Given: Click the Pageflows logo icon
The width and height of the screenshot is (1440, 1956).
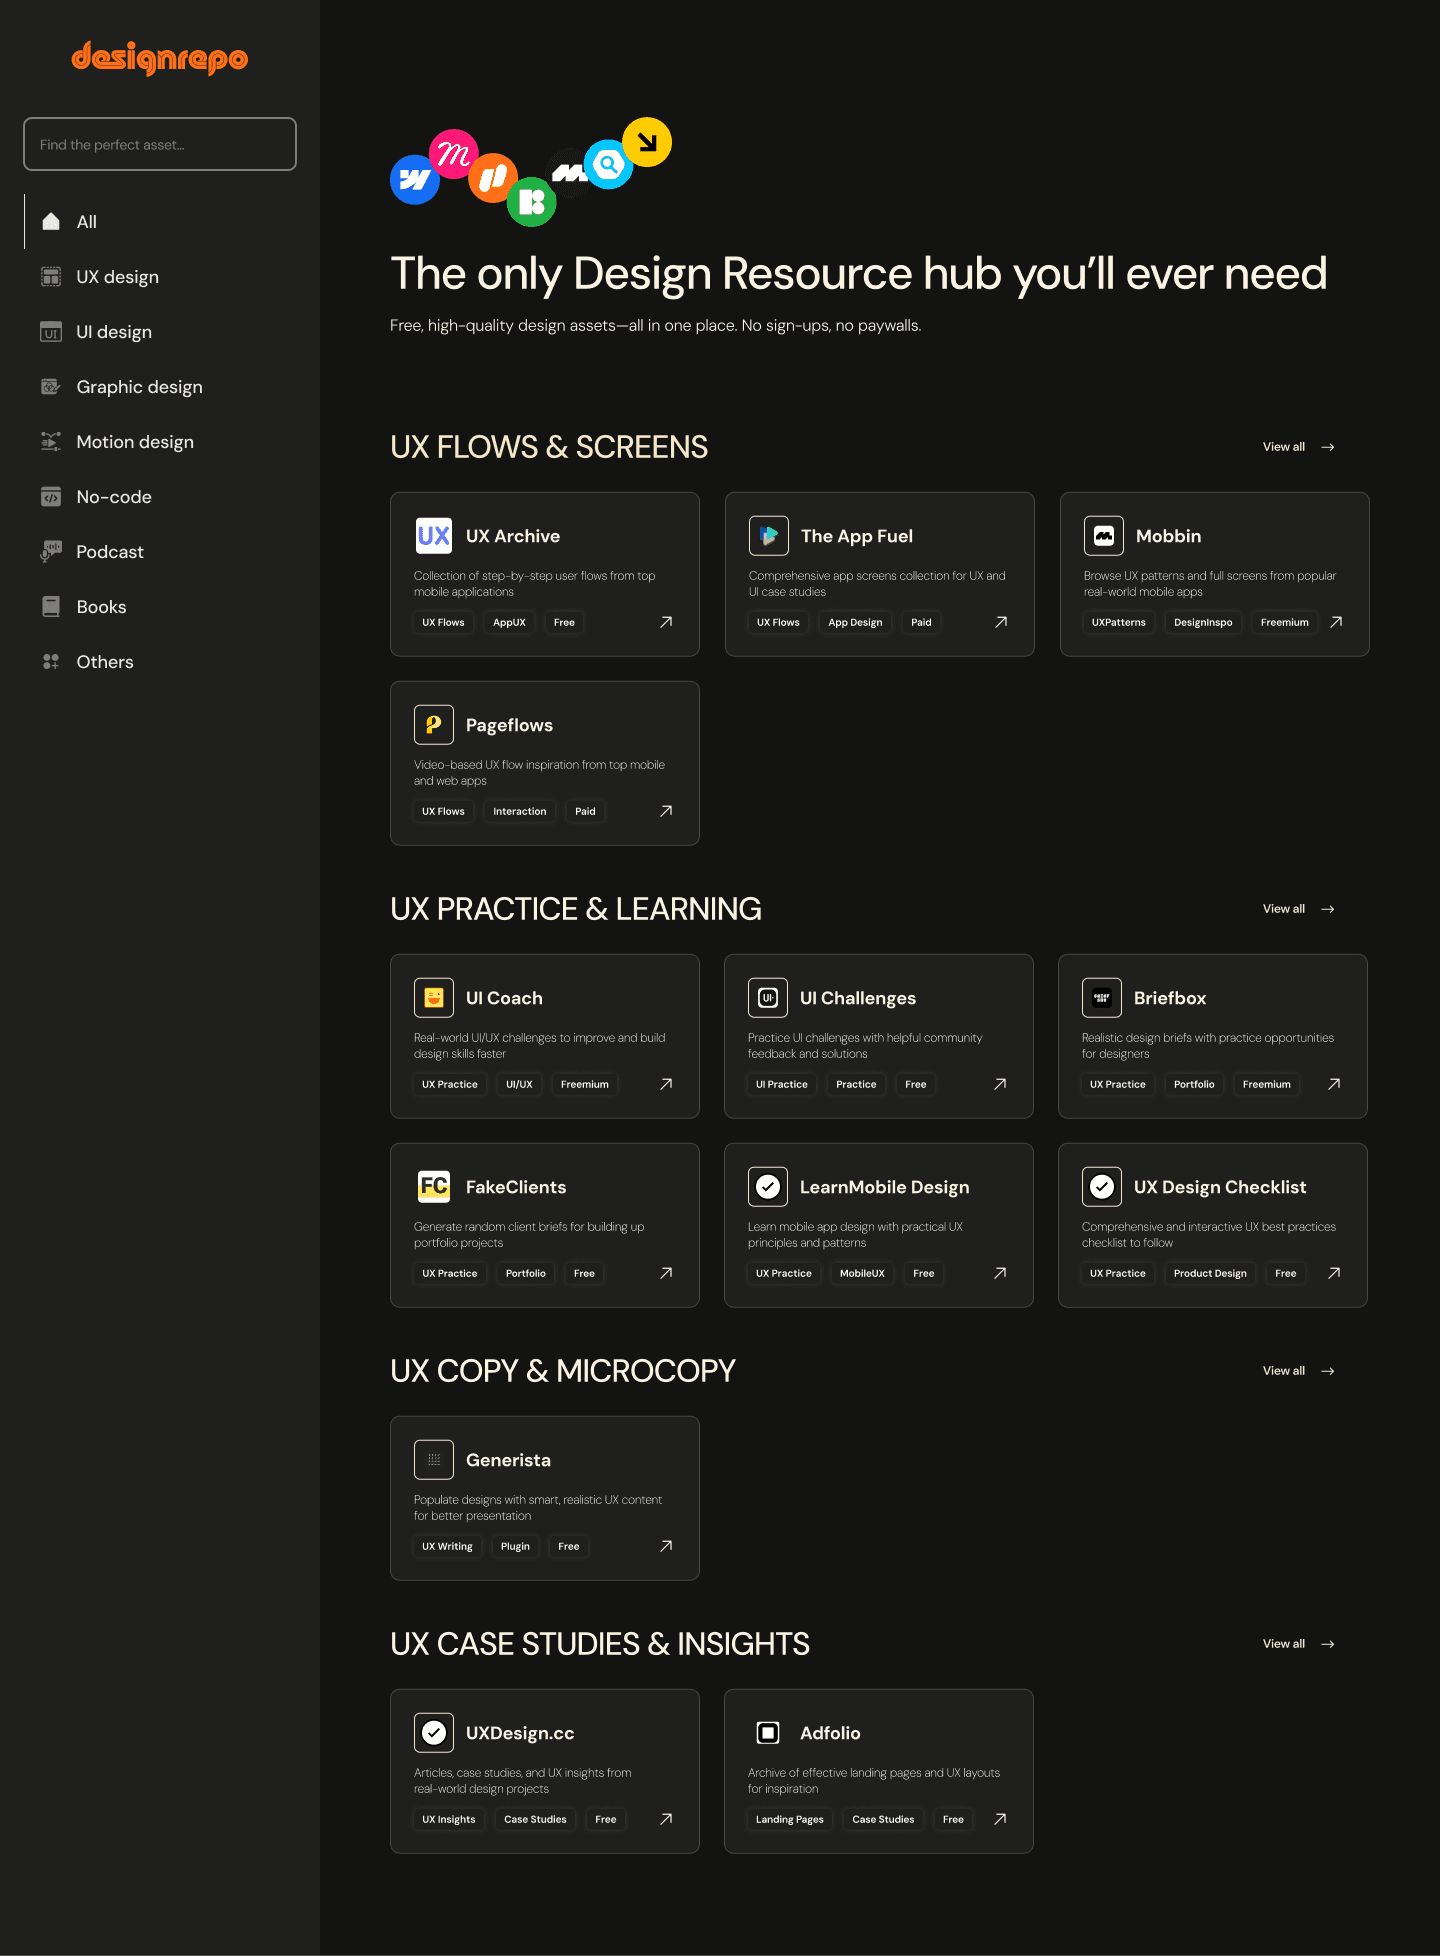Looking at the screenshot, I should pos(434,725).
